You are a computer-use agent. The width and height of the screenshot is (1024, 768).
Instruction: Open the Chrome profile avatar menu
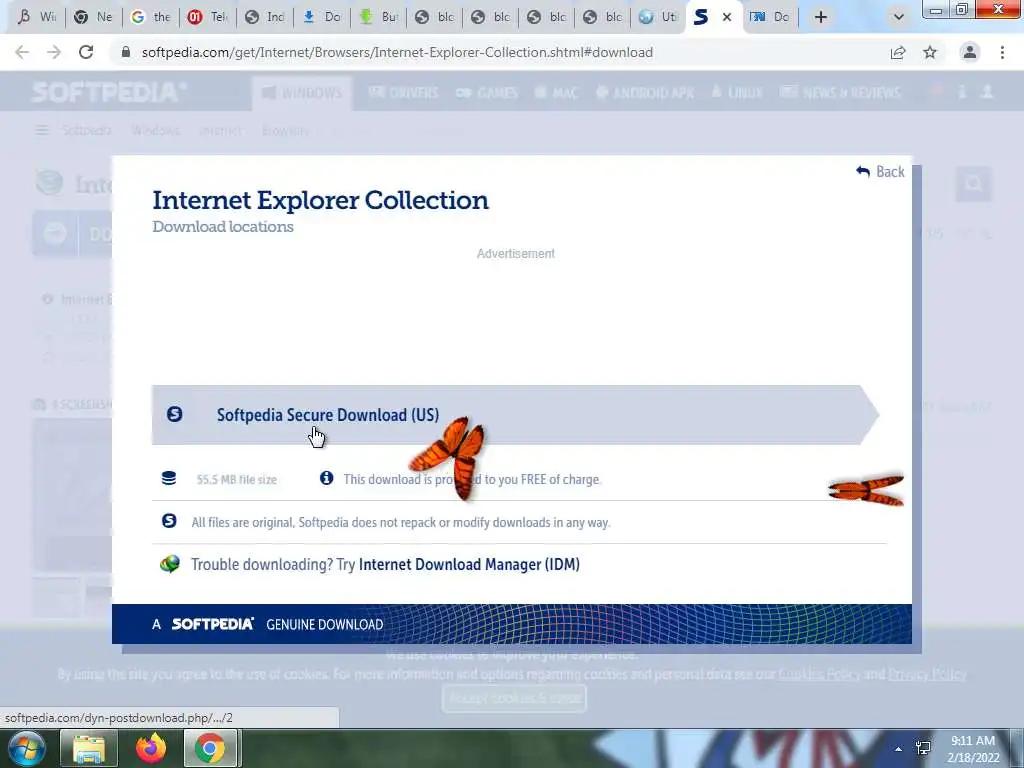970,52
